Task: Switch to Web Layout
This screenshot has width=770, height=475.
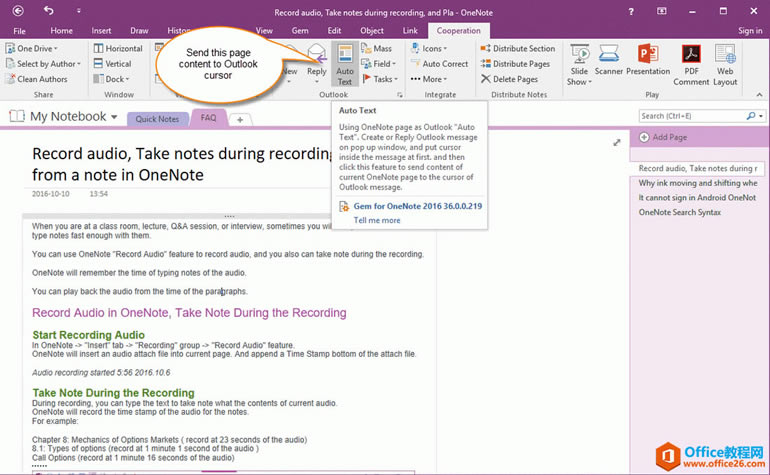Action: tap(725, 65)
